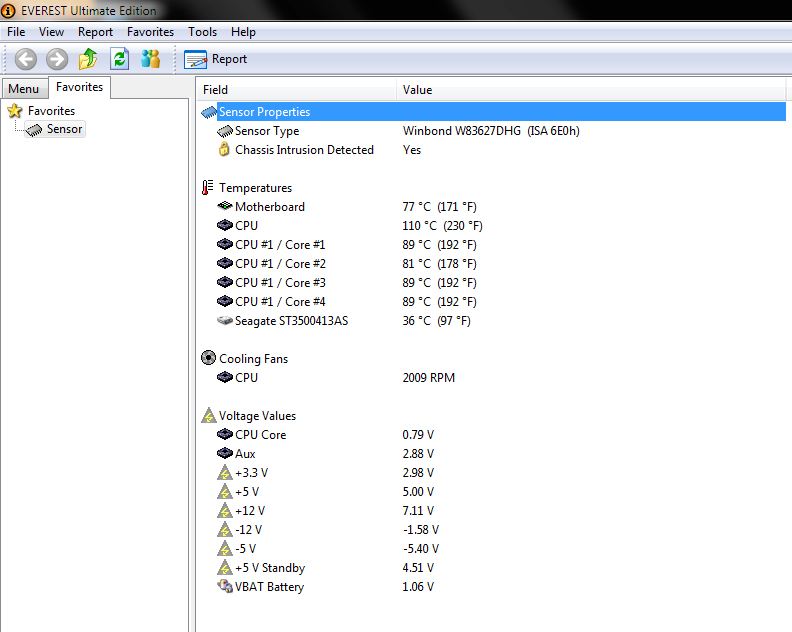Image resolution: width=792 pixels, height=632 pixels.
Task: Select the Sensor Properties header row
Action: tap(264, 112)
